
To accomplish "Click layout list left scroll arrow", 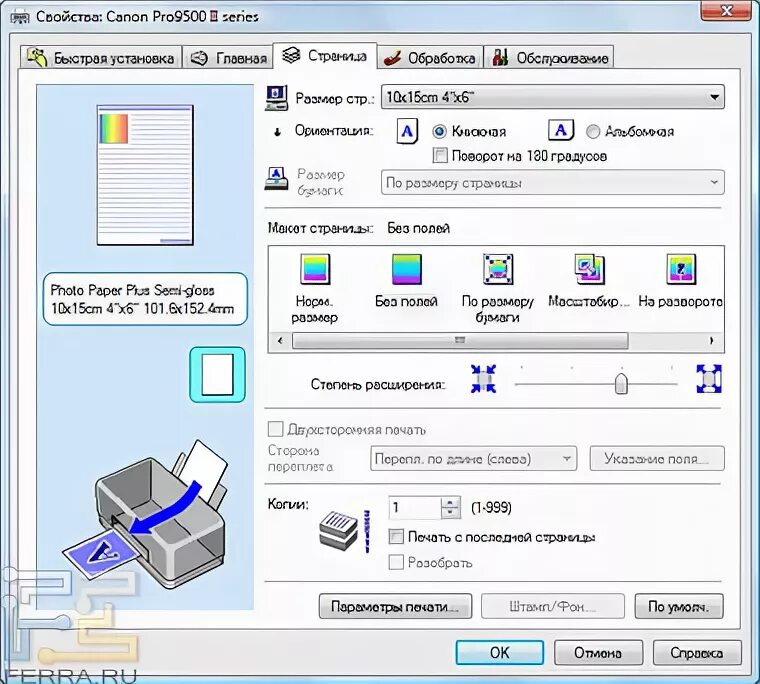I will click(x=280, y=340).
